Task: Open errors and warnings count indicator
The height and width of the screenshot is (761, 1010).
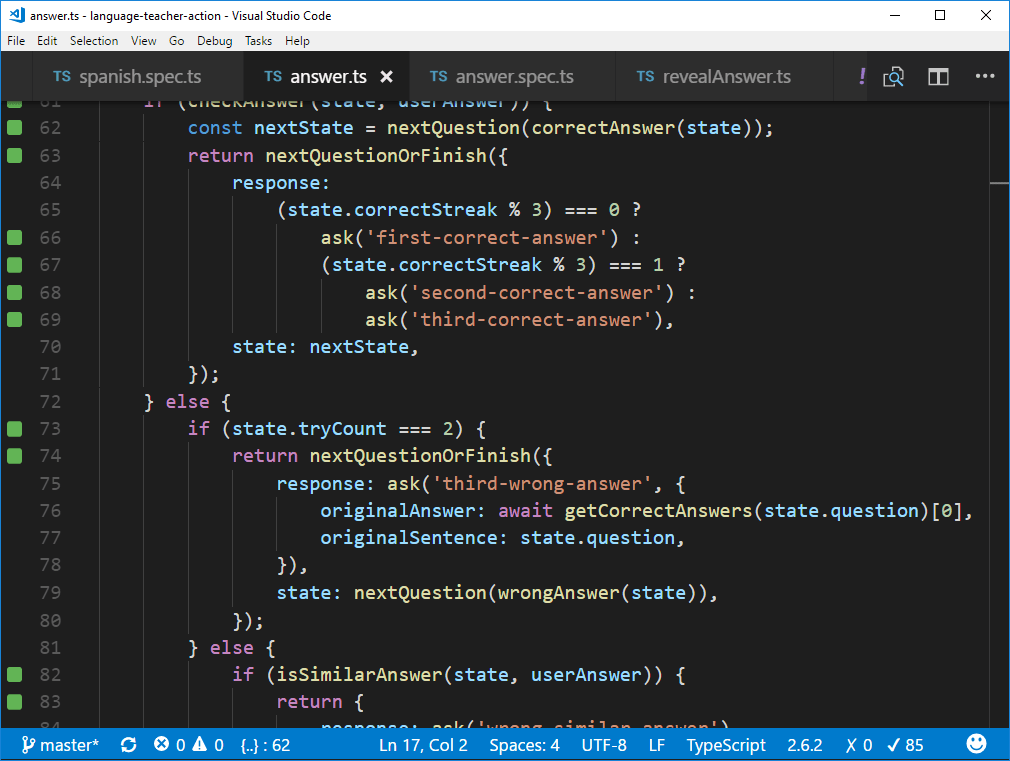Action: point(188,745)
